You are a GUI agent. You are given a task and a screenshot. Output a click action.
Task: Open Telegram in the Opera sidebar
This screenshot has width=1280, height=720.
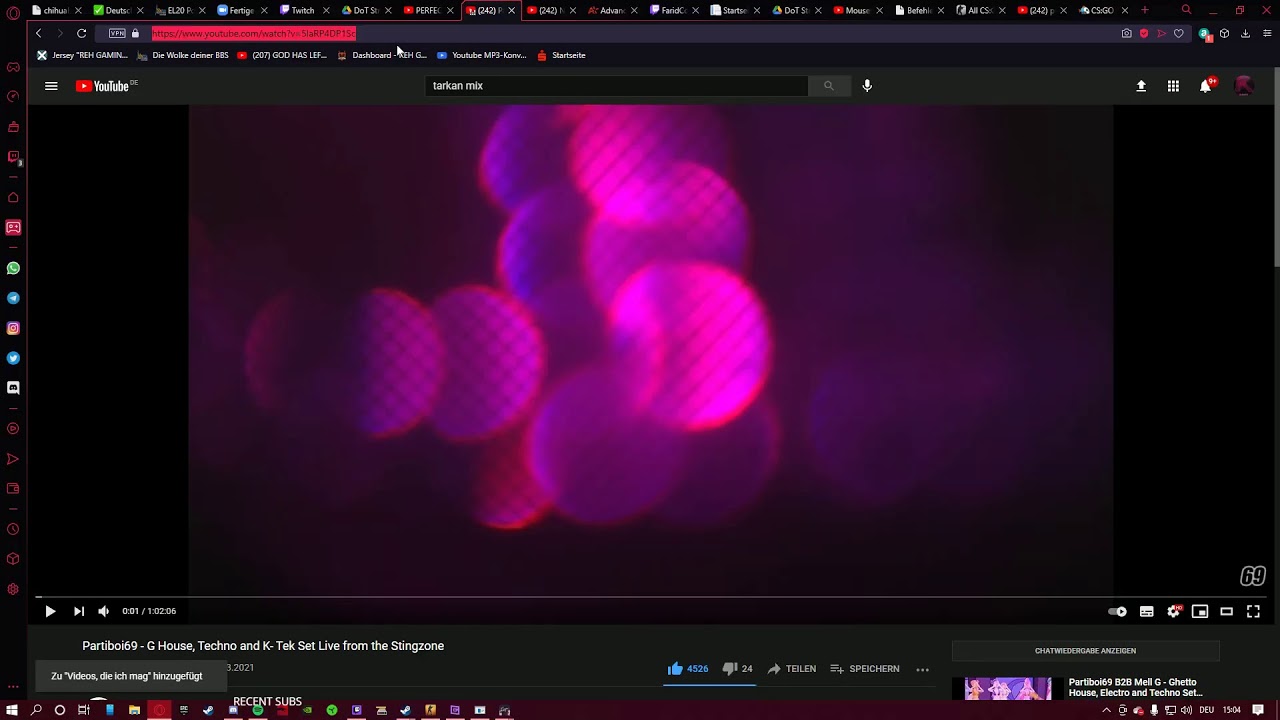[x=13, y=298]
